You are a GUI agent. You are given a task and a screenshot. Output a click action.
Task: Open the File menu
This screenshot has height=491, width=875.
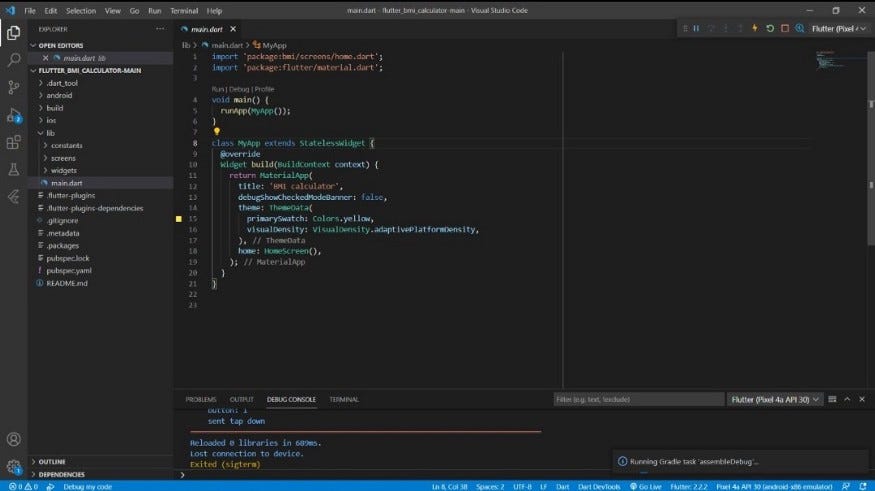tap(30, 11)
